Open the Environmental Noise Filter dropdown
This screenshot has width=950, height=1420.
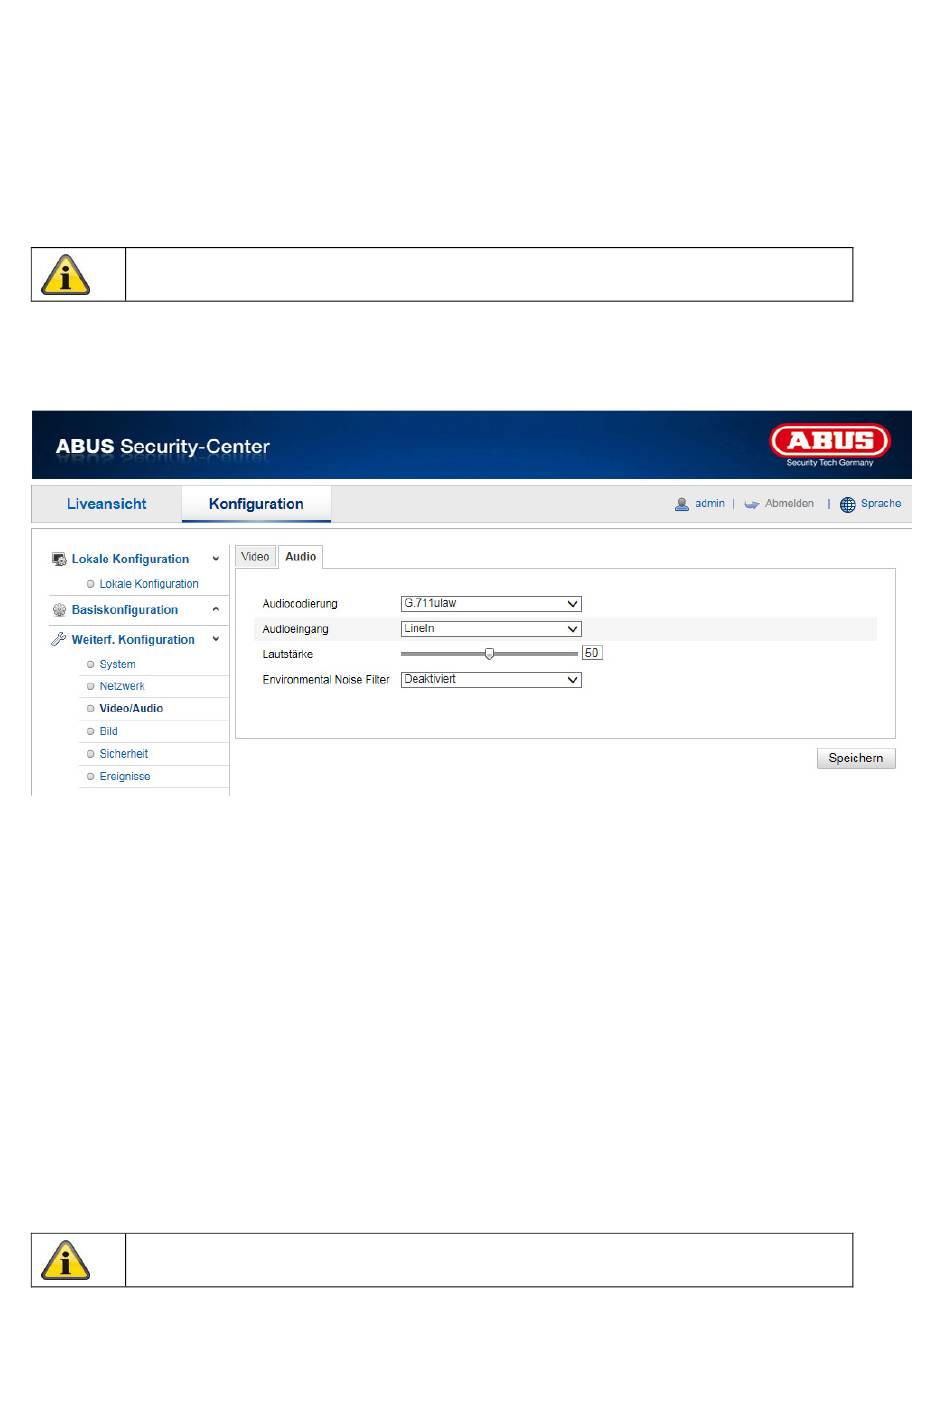491,679
